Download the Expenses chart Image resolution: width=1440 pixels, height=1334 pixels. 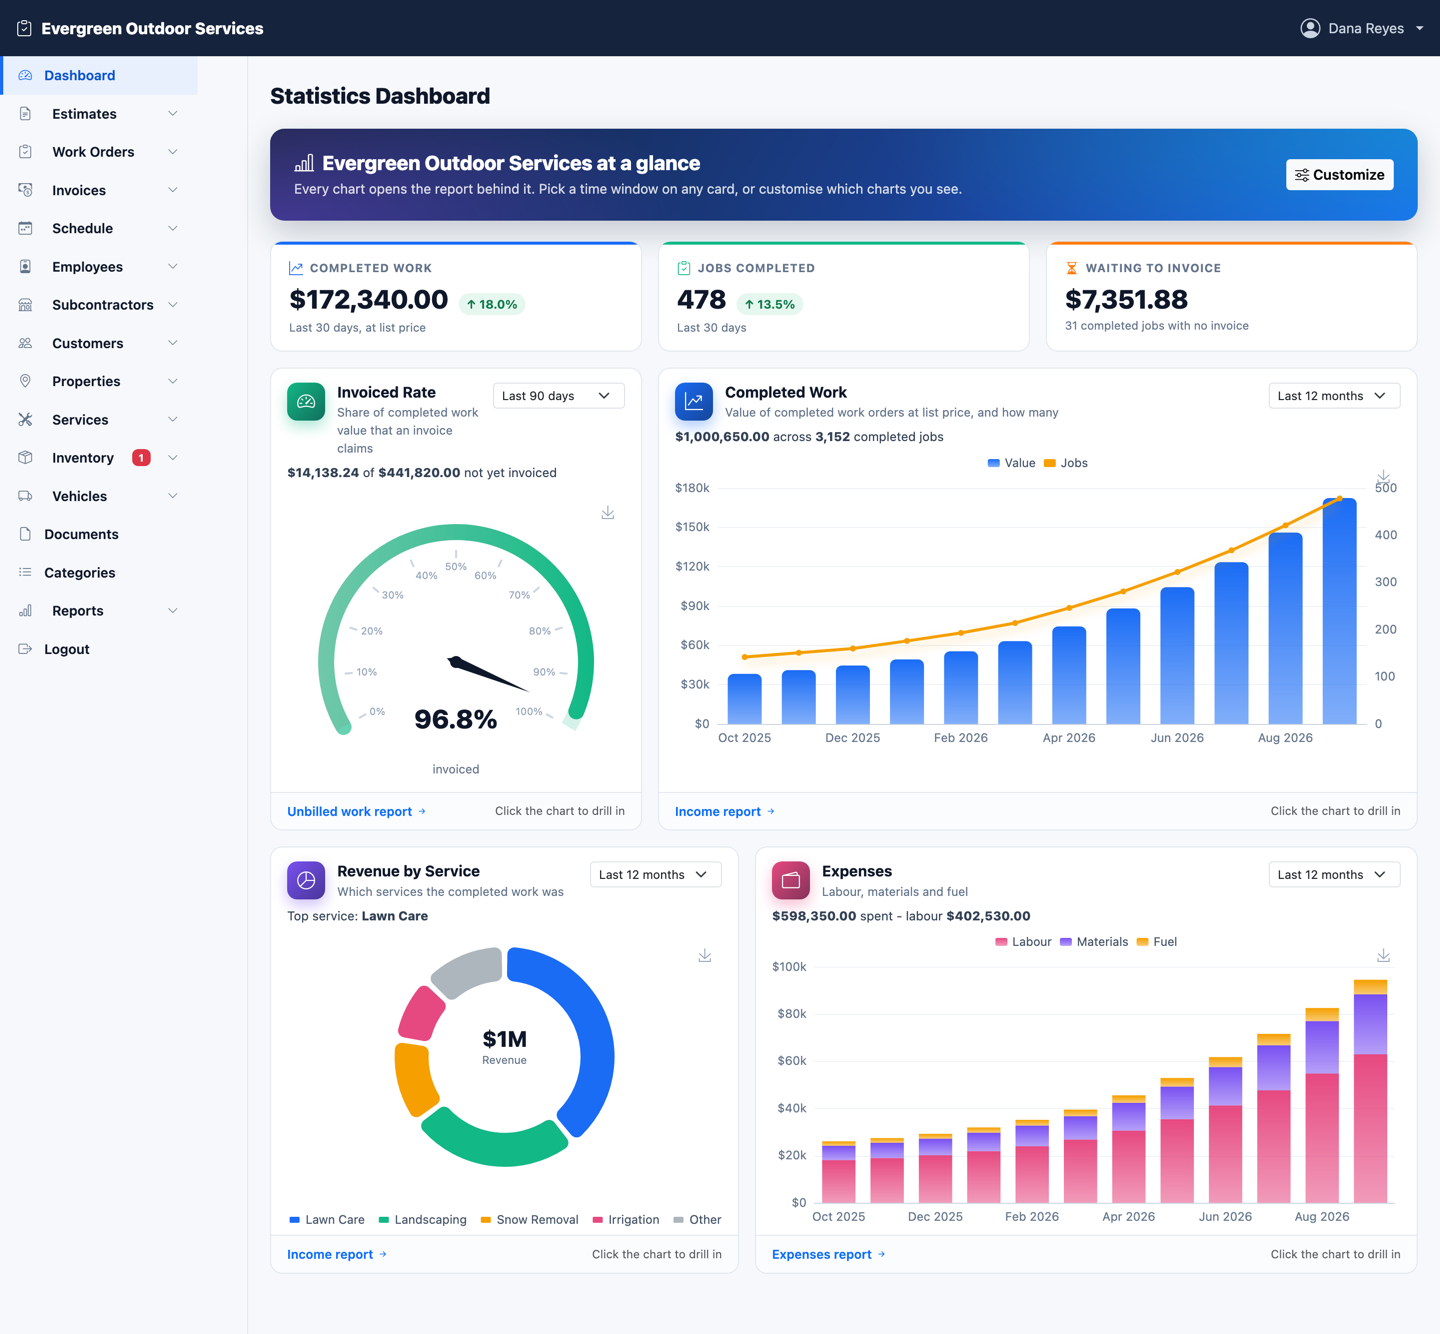pos(1383,956)
